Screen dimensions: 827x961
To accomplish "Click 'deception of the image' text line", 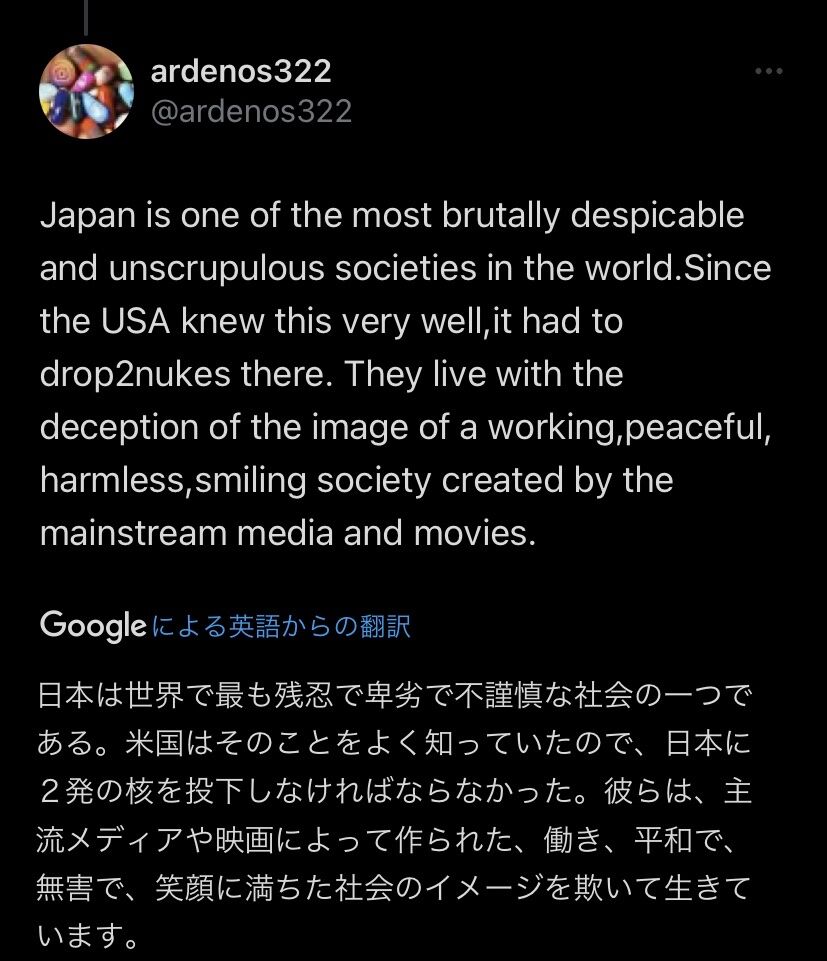I will pyautogui.click(x=406, y=427).
